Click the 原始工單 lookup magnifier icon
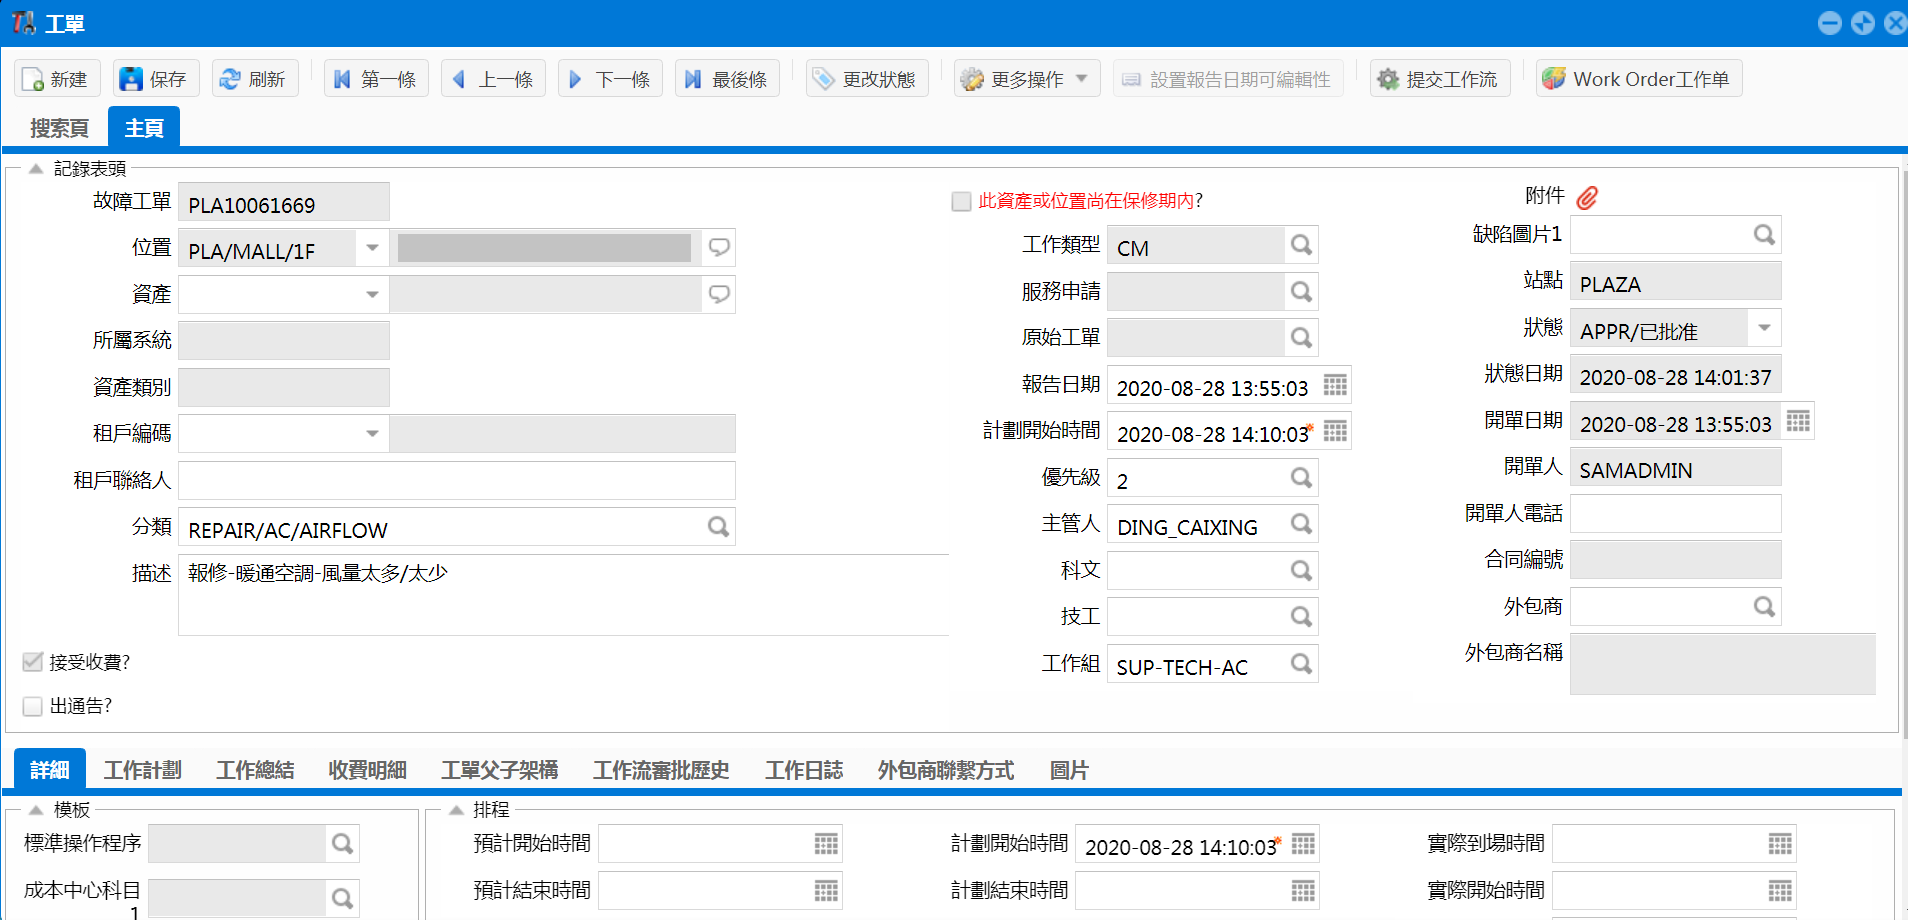The height and width of the screenshot is (920, 1908). pyautogui.click(x=1301, y=338)
